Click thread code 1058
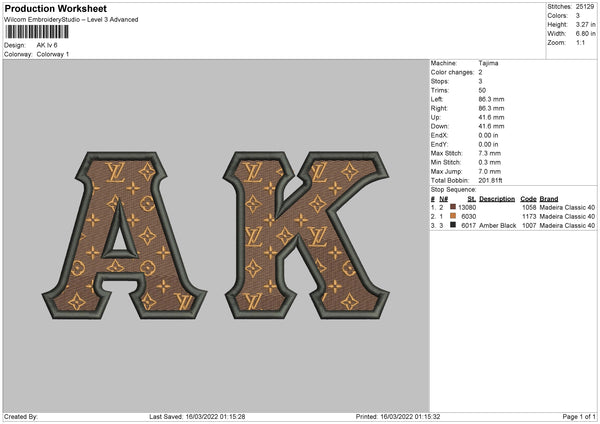Screen dimensions: 600x424 coord(529,207)
